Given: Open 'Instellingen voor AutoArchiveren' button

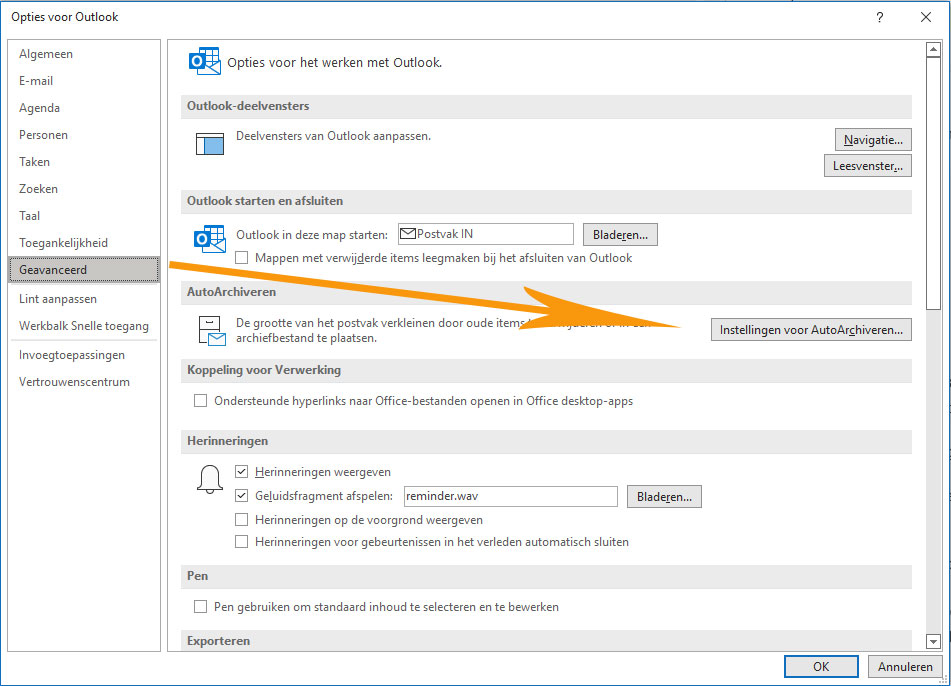Looking at the screenshot, I should pos(810,329).
